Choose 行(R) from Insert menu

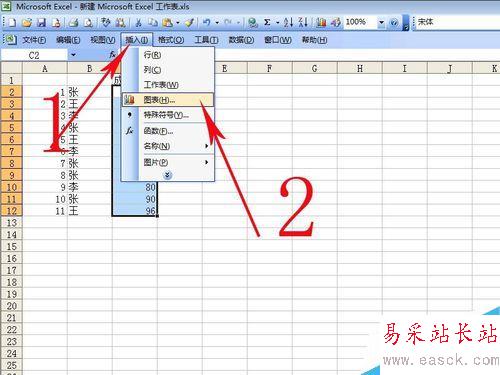coord(168,55)
